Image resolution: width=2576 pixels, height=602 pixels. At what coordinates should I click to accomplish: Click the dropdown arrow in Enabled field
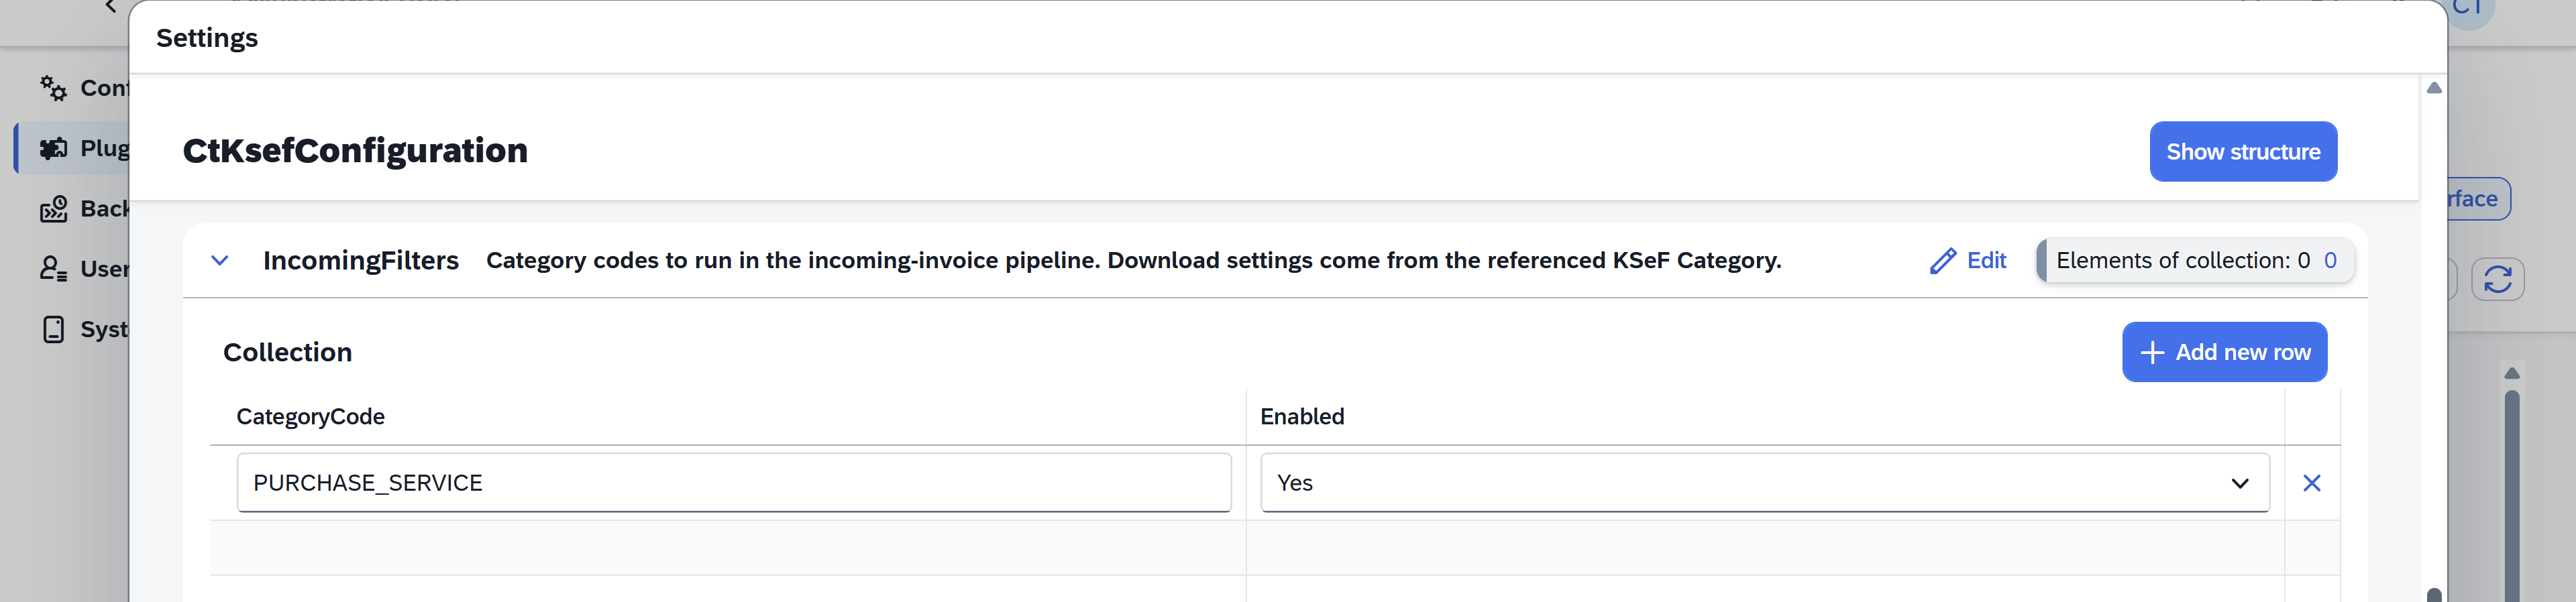click(x=2239, y=484)
